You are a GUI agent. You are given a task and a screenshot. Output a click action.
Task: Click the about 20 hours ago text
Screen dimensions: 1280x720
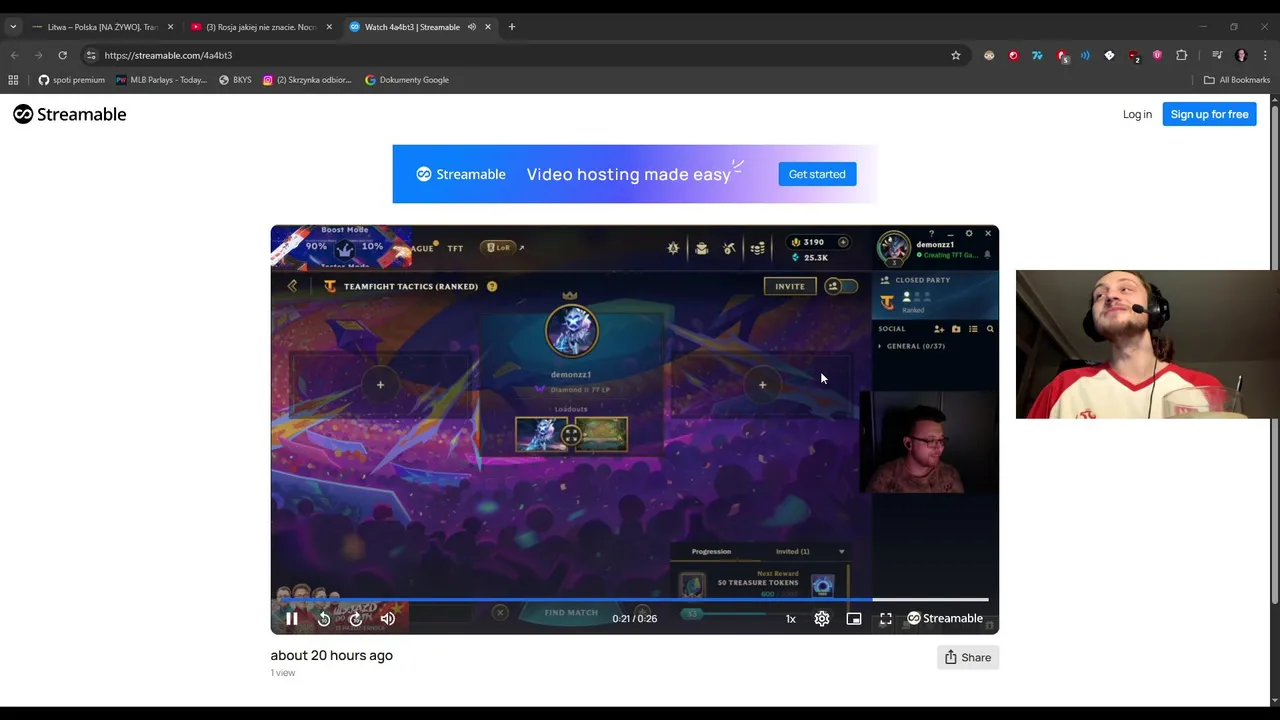(331, 655)
